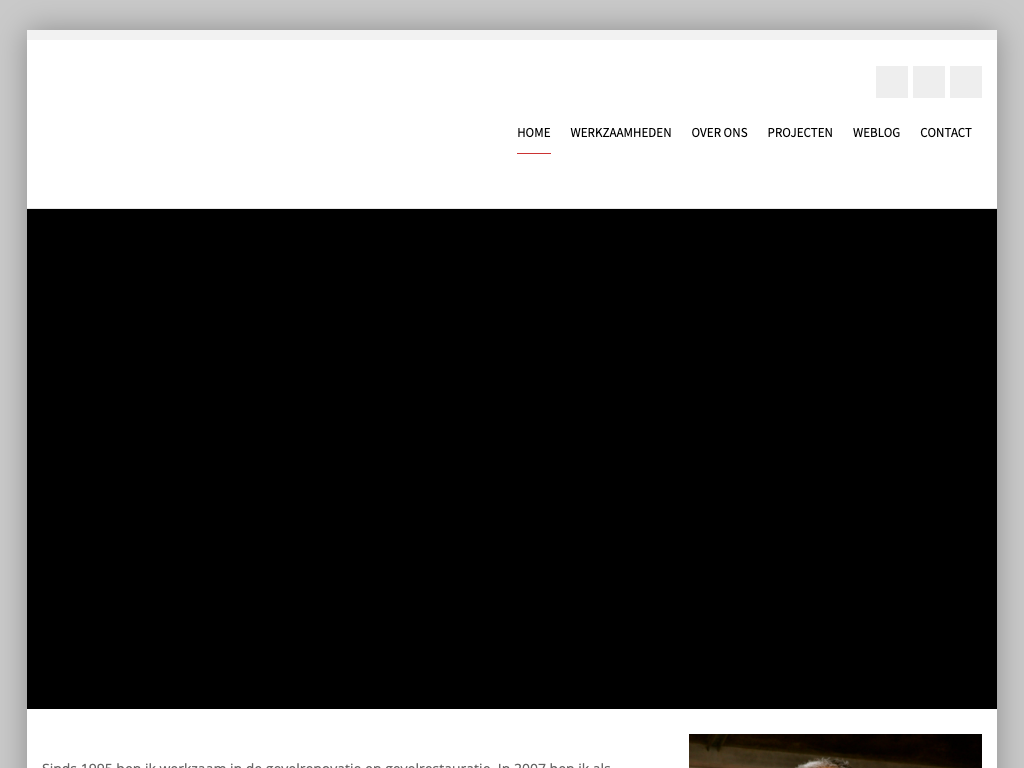1024x768 pixels.
Task: Click the large black hero banner
Action: point(511,458)
